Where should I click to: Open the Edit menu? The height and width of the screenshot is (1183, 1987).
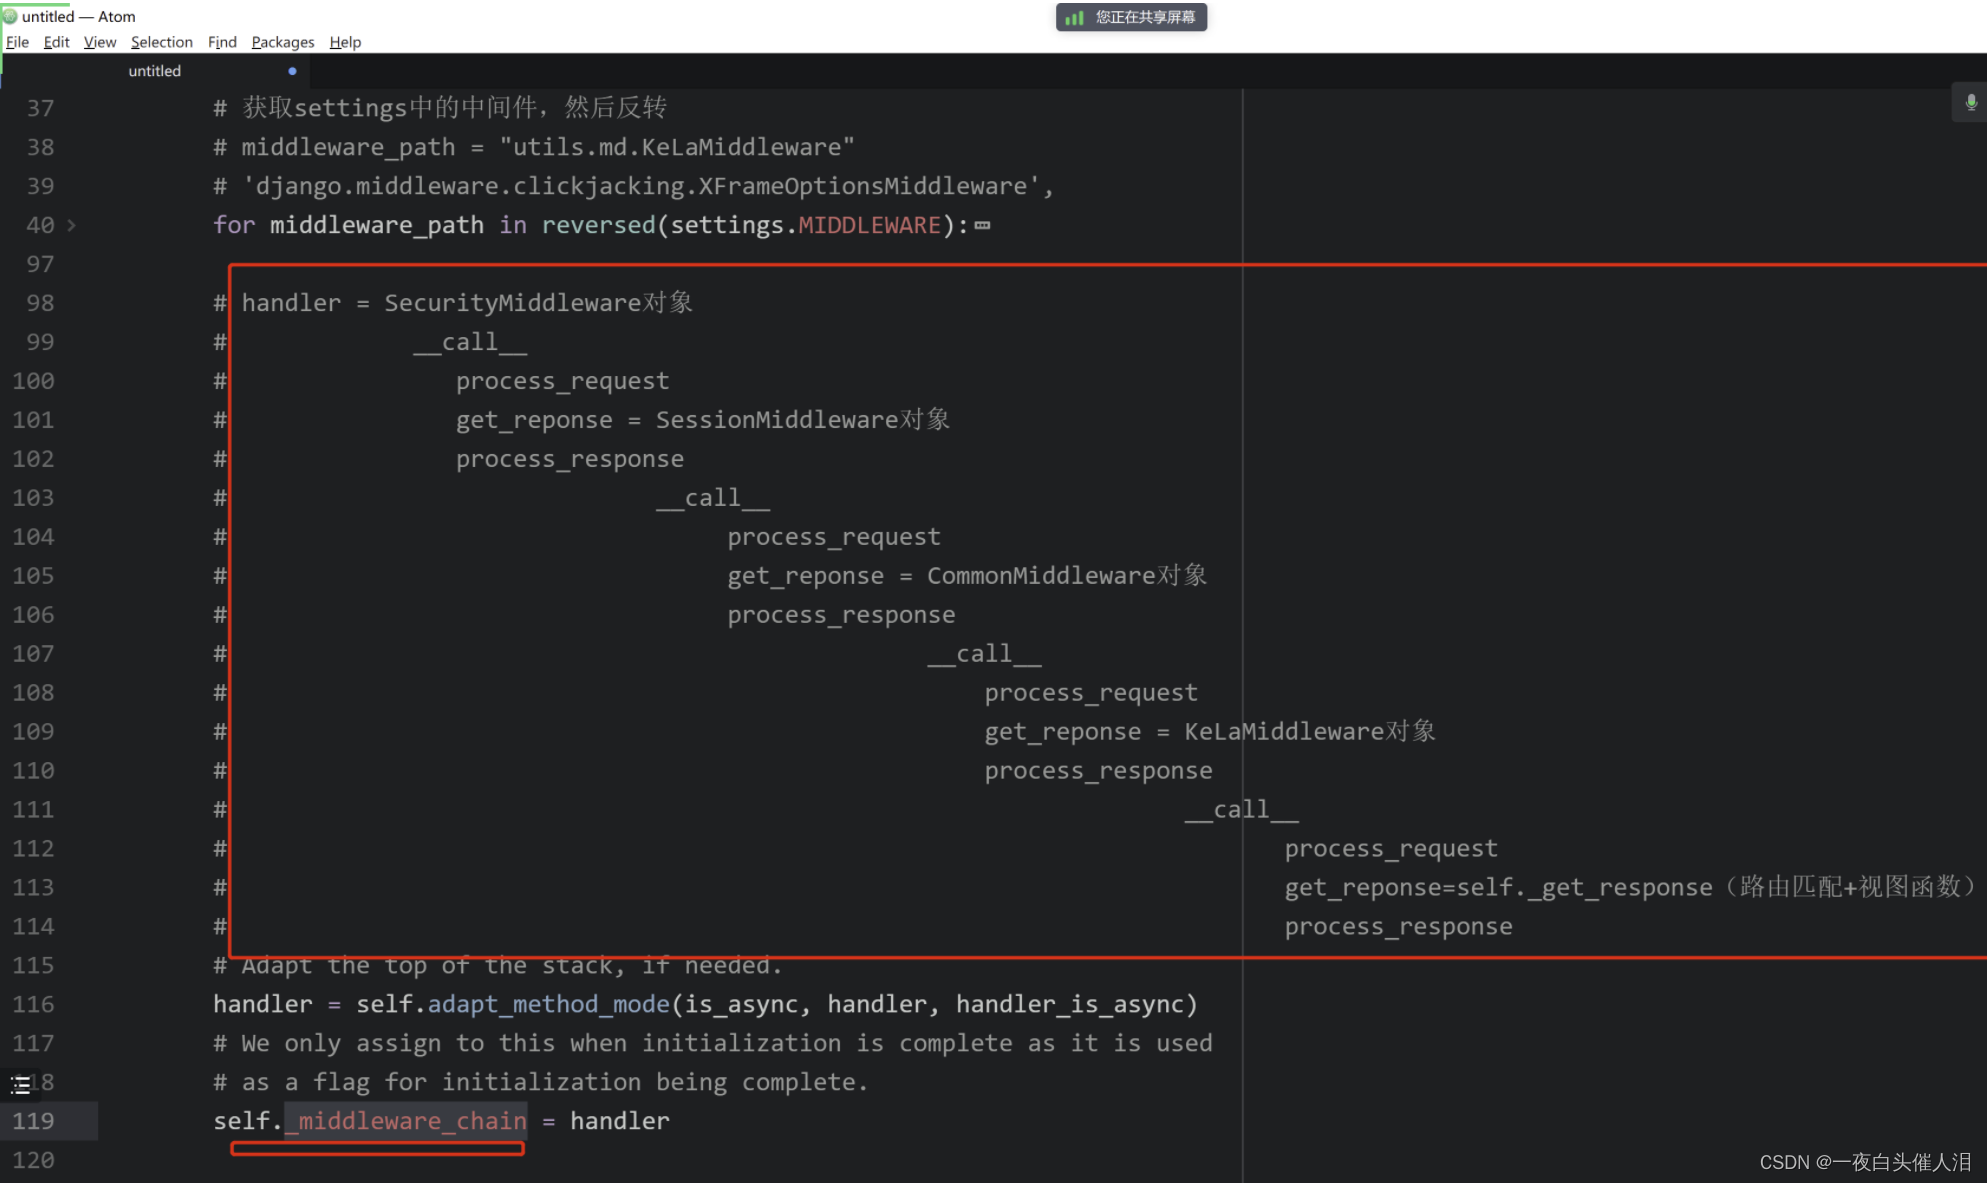(x=56, y=42)
